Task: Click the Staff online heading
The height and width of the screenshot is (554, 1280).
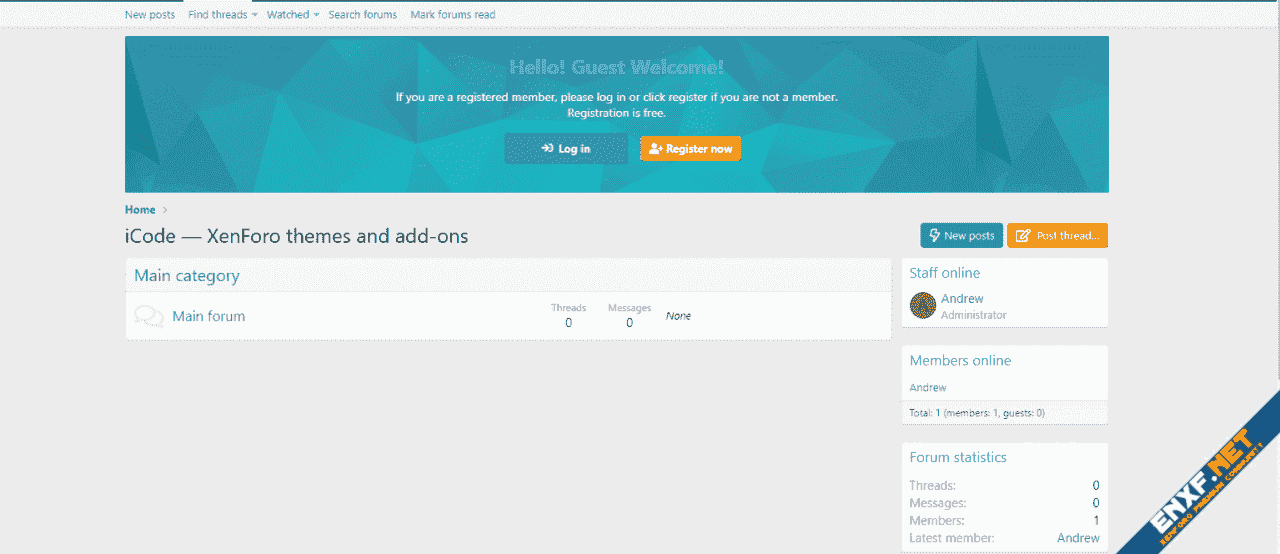Action: (944, 273)
